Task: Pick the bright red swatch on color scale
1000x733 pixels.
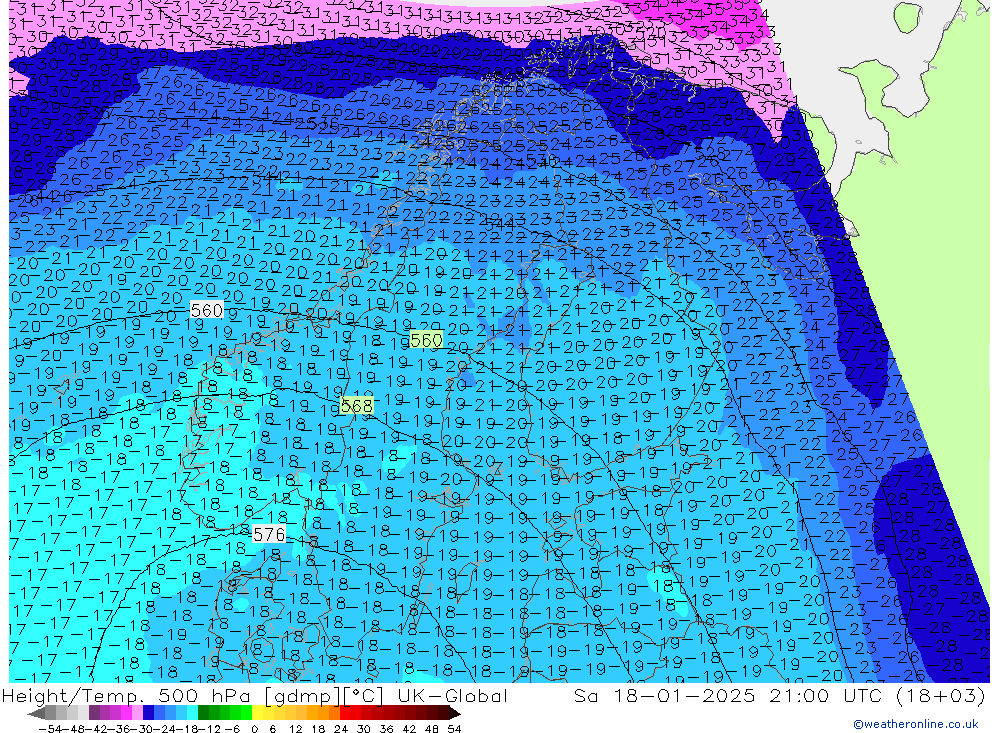Action: pyautogui.click(x=345, y=714)
